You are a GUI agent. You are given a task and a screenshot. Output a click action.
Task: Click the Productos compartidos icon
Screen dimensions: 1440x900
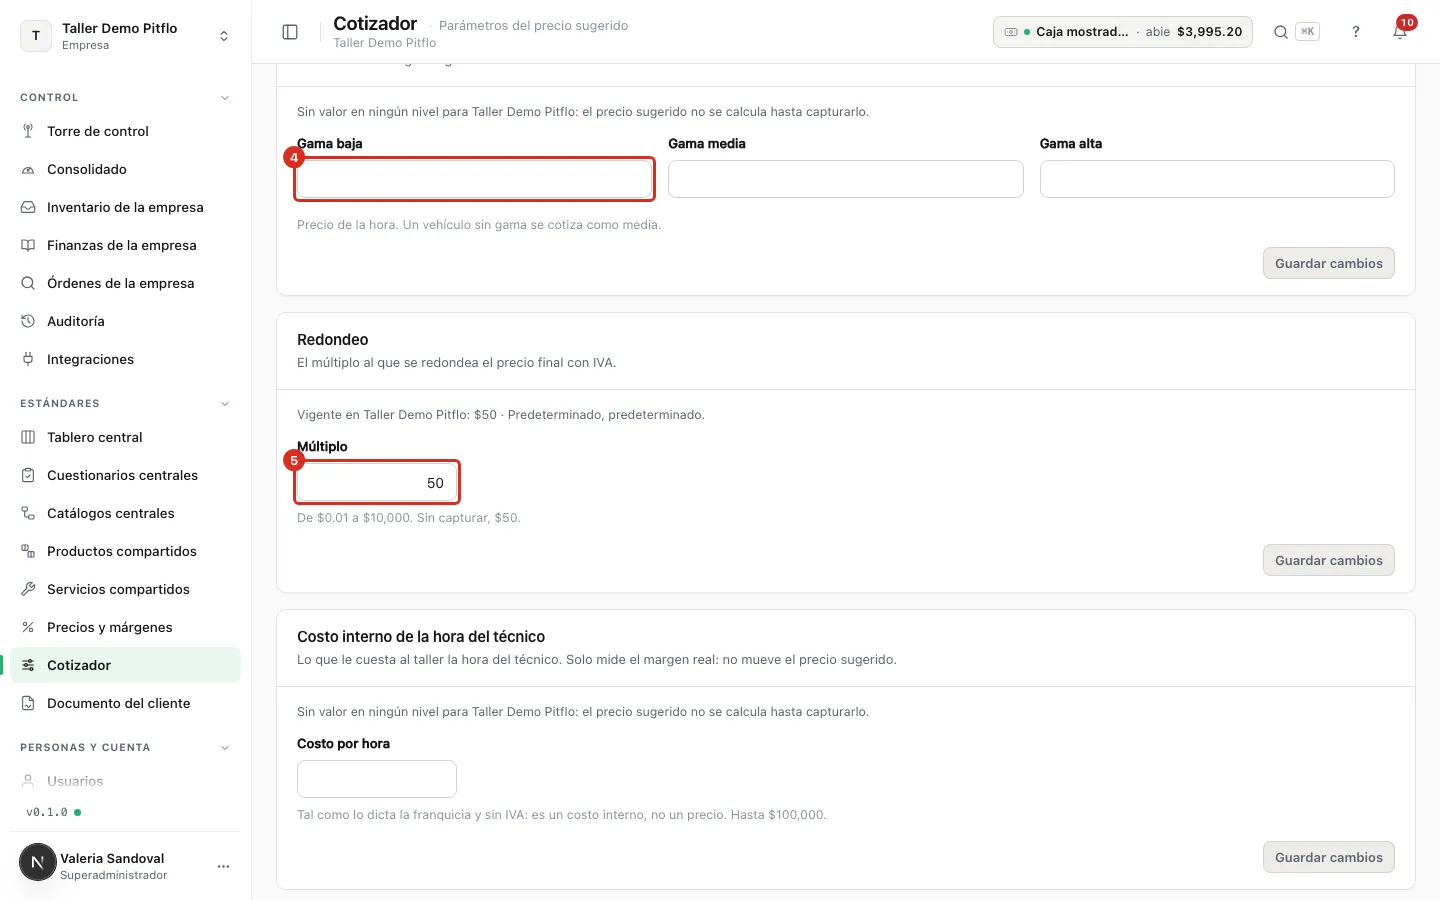28,551
